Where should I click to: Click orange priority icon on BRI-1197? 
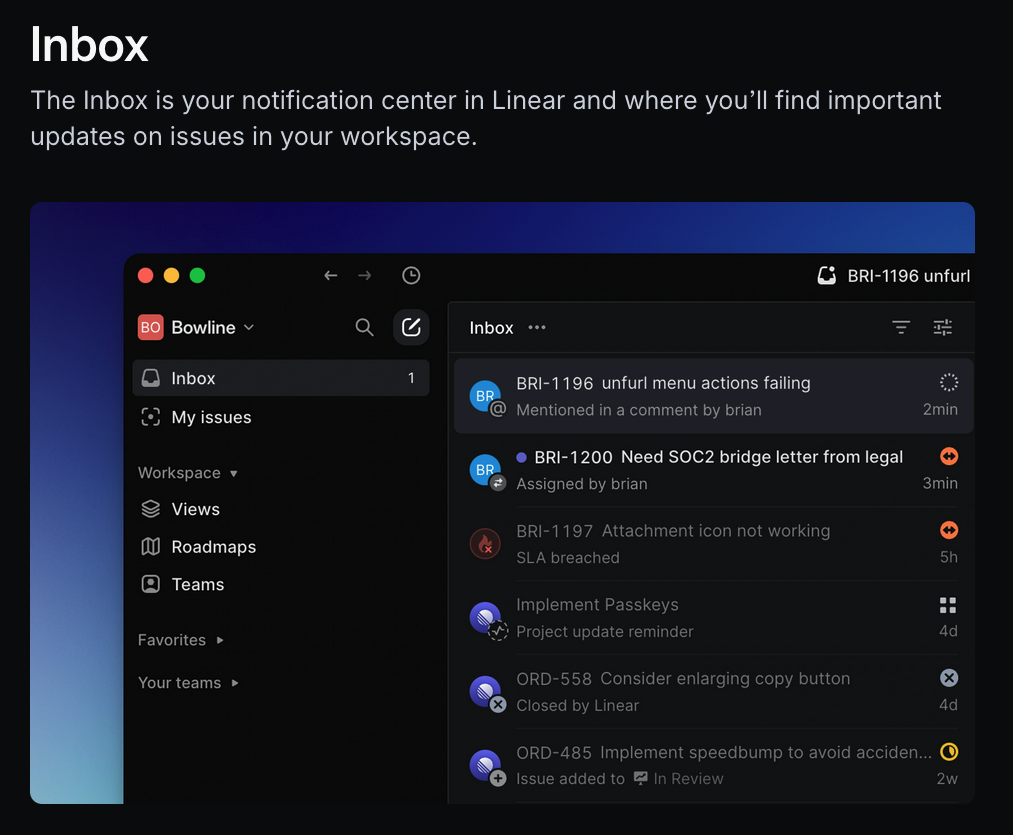[x=948, y=530]
